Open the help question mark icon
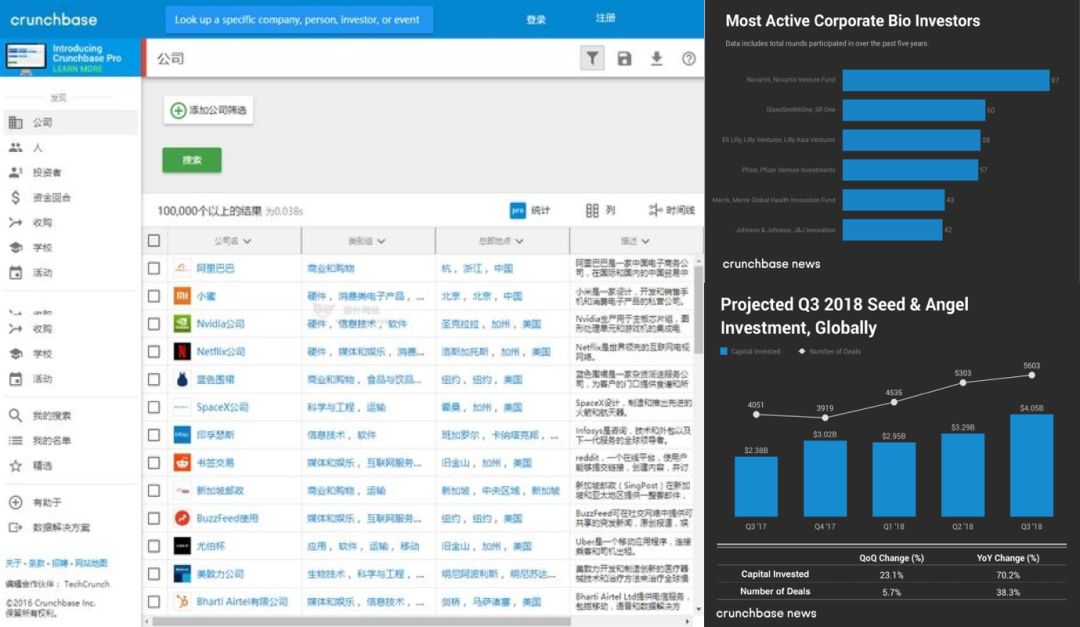Screen dimensions: 1080x627 pyautogui.click(x=689, y=59)
